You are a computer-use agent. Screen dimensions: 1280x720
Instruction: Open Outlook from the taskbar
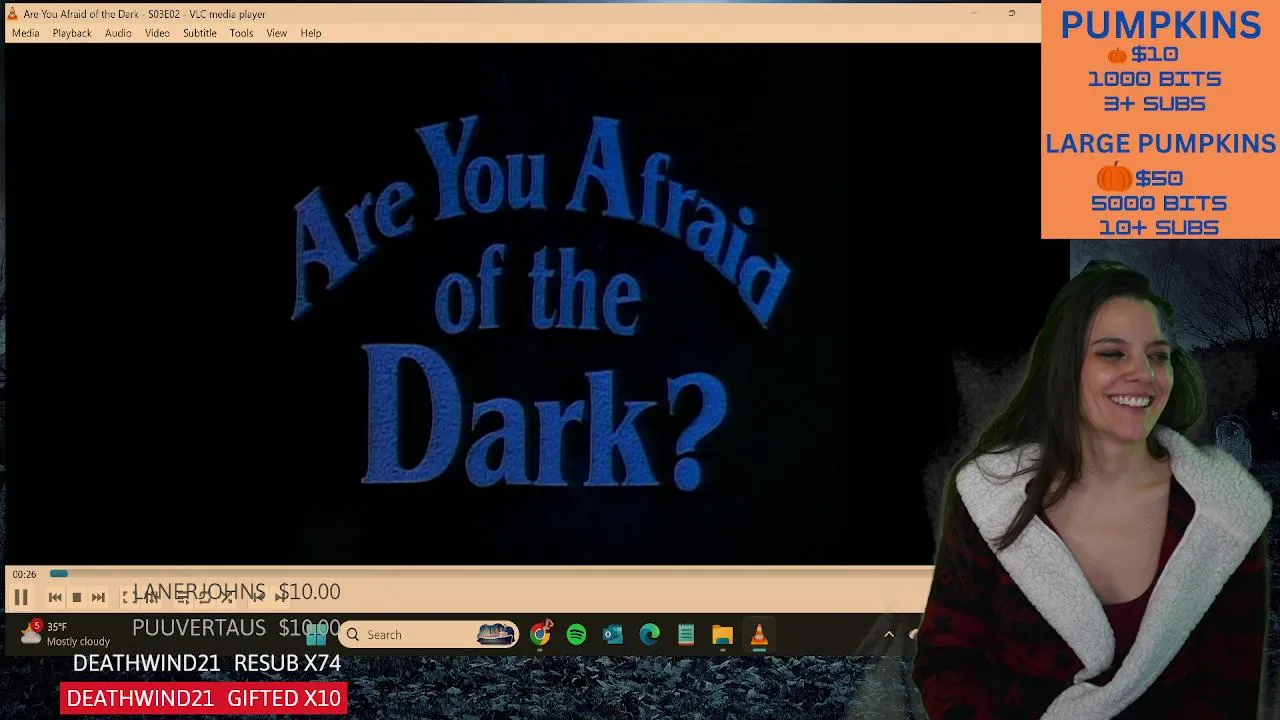pyautogui.click(x=613, y=634)
